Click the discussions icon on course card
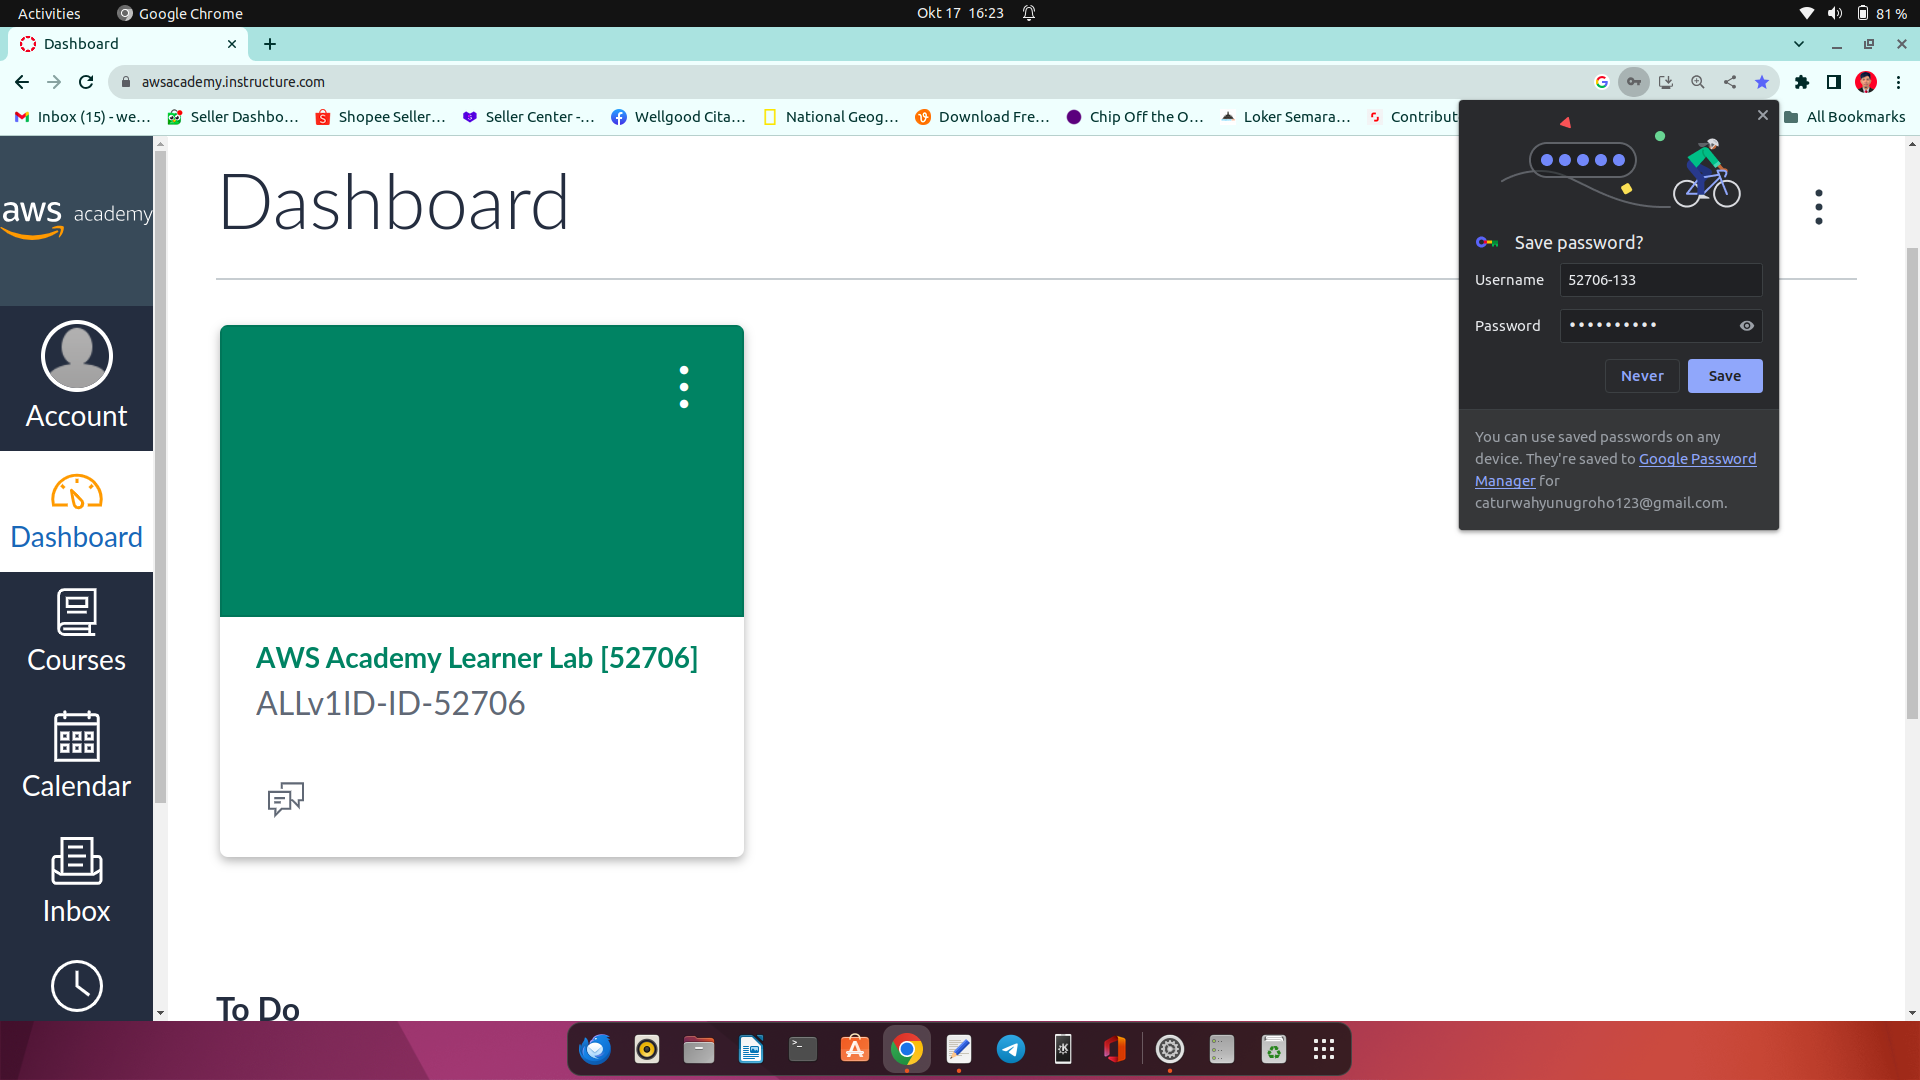Screen dimensions: 1920x1080 286,798
